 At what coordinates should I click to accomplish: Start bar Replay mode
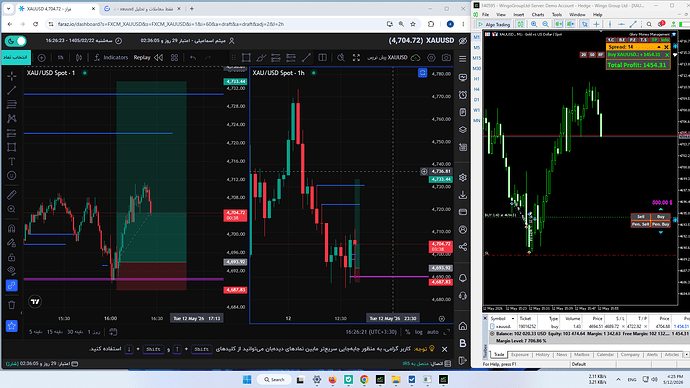point(148,58)
